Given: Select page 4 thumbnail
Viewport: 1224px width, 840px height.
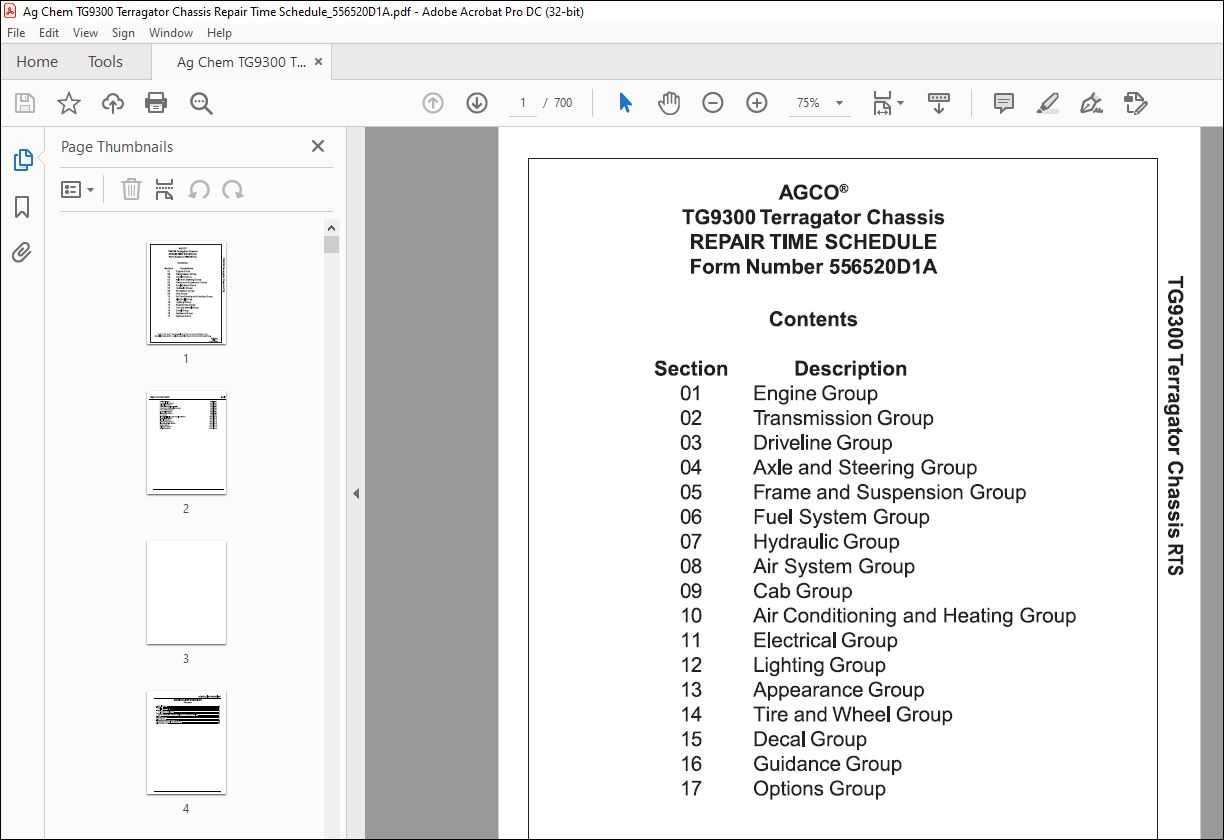Looking at the screenshot, I should tap(186, 743).
